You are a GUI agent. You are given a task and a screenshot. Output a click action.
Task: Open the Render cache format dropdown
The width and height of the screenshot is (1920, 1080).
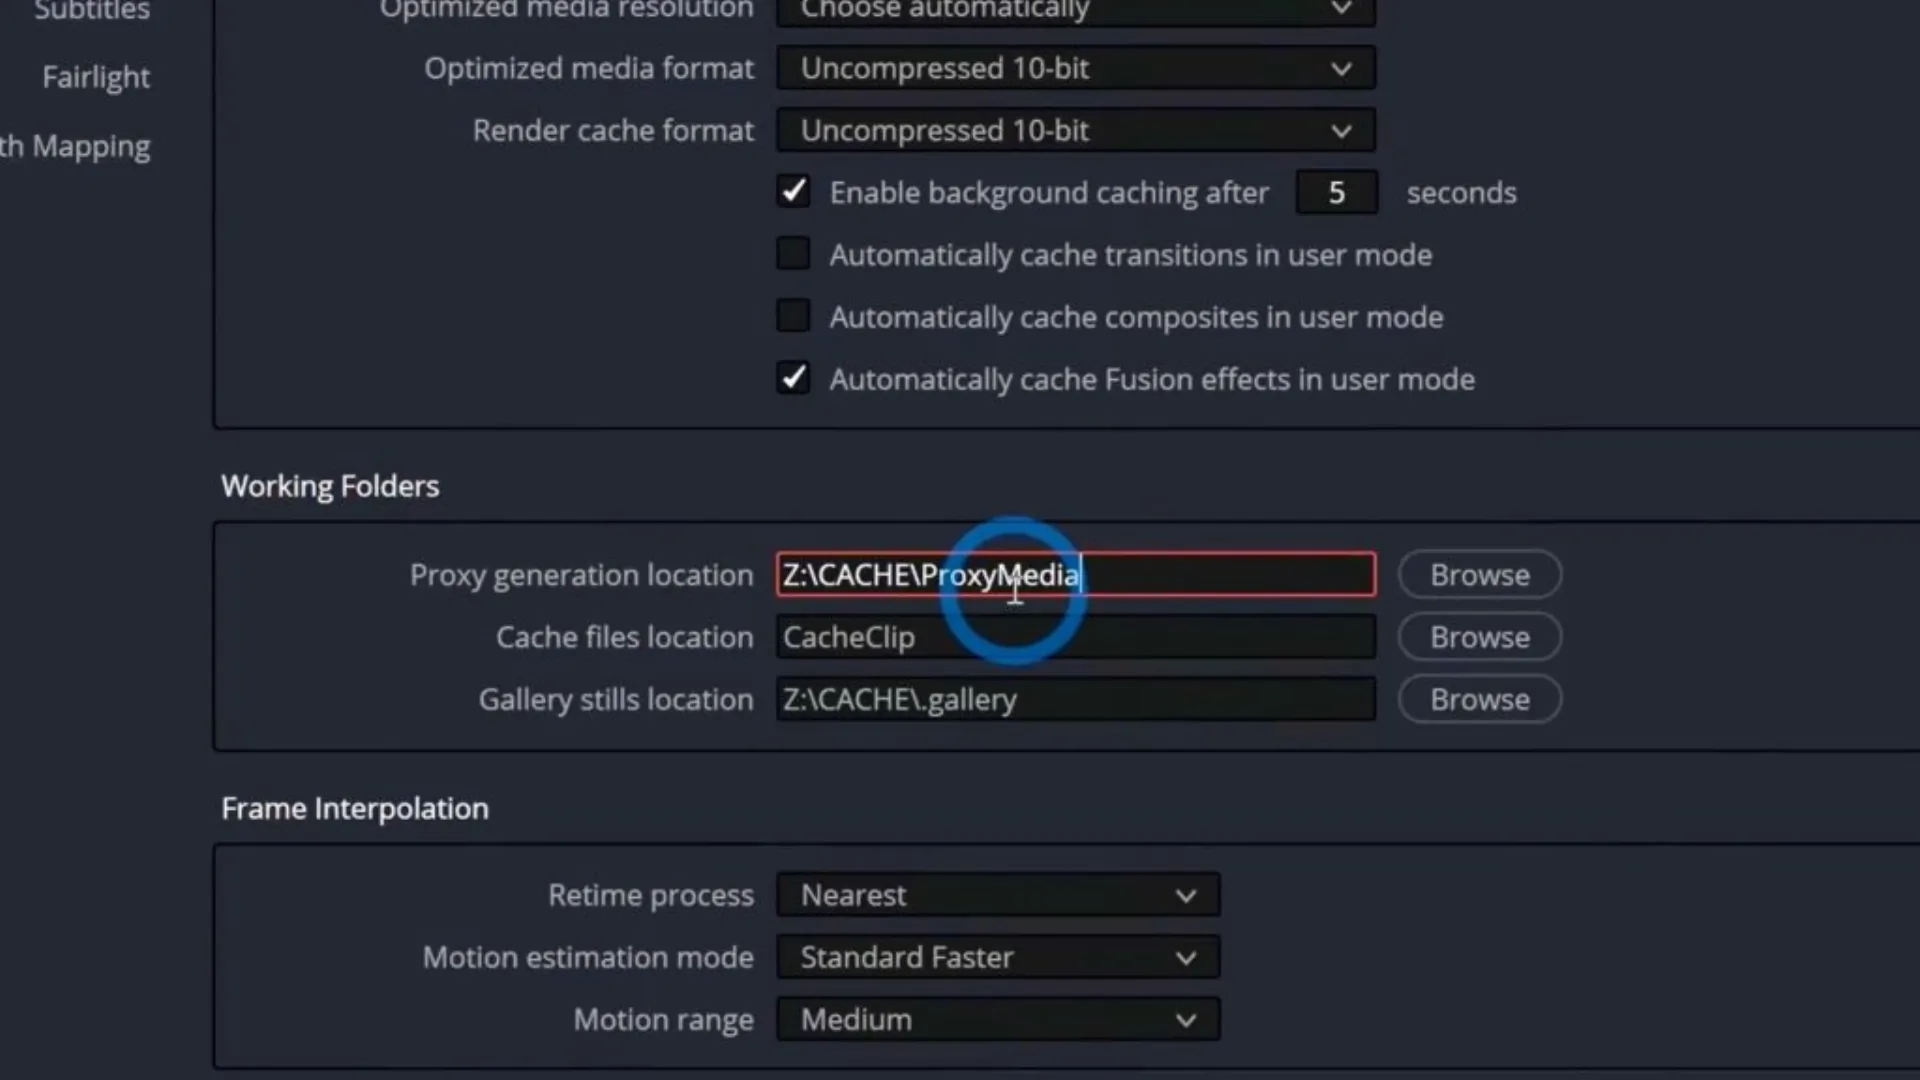click(x=1076, y=130)
